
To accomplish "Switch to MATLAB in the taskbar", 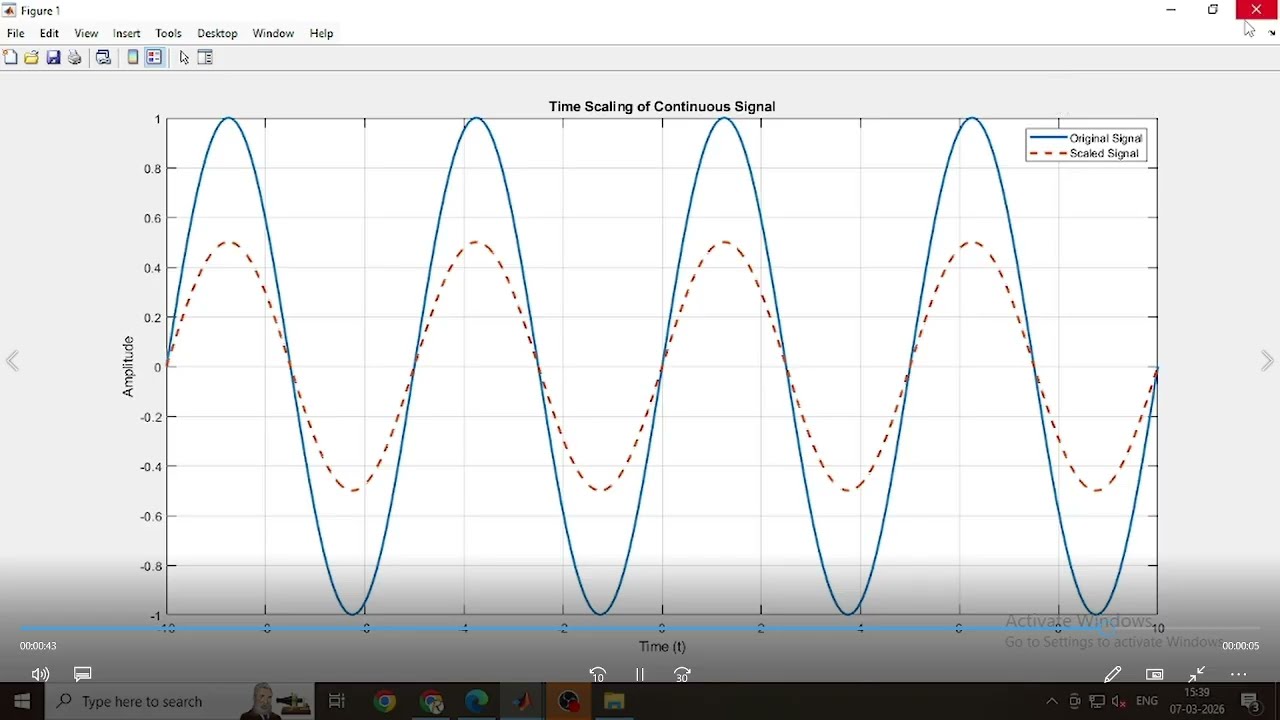I will coord(523,702).
